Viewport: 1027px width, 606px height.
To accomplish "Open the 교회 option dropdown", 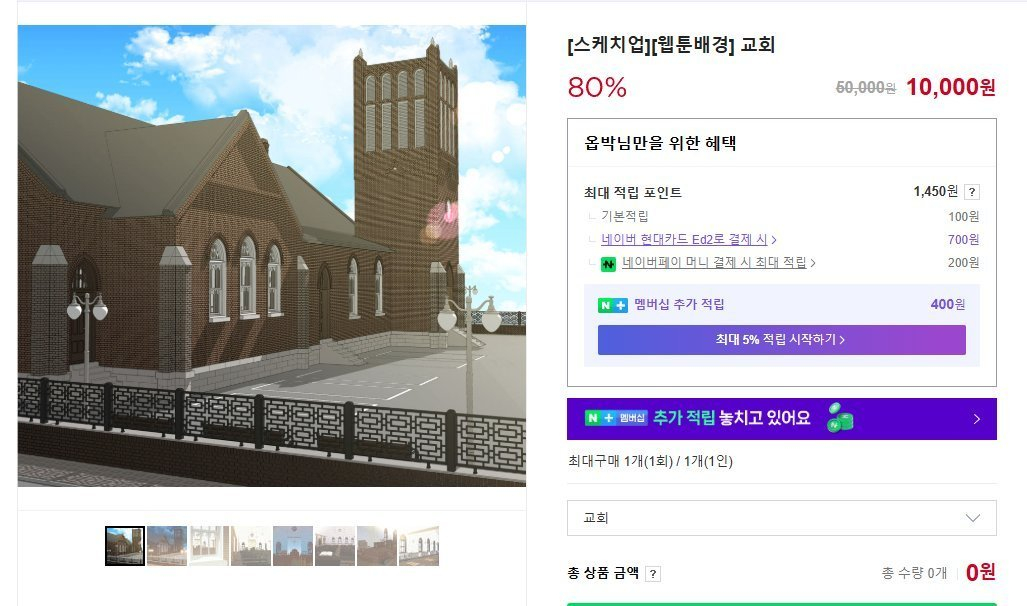I will [781, 518].
